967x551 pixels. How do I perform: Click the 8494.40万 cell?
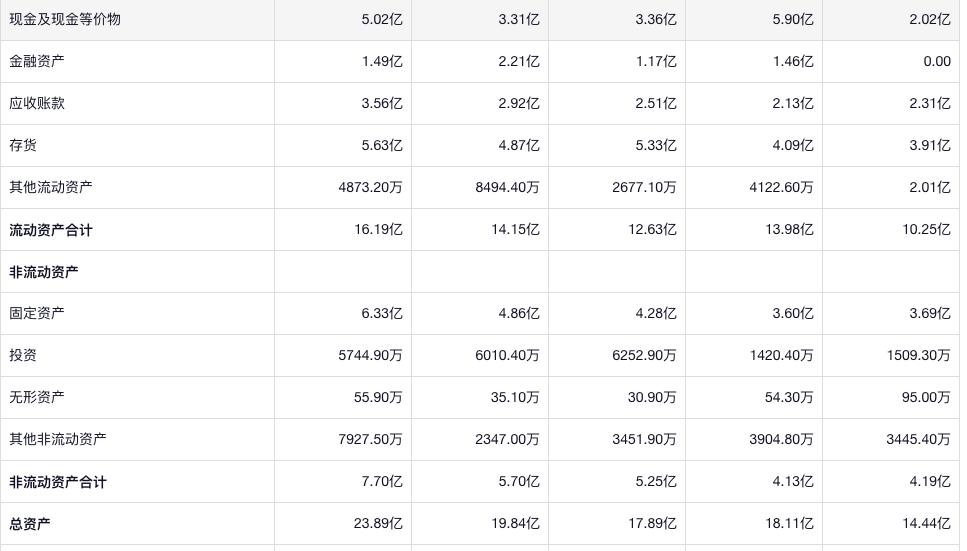coord(507,187)
